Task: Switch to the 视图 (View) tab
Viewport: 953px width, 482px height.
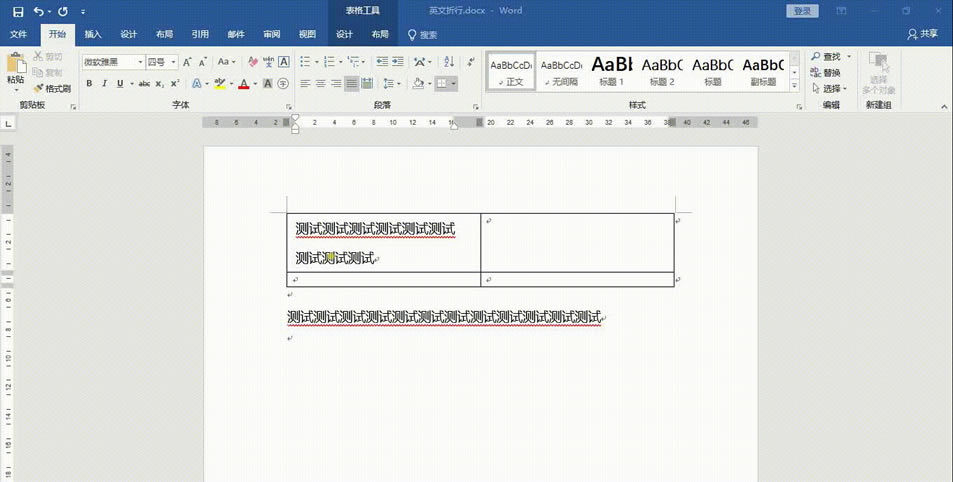Action: point(308,35)
